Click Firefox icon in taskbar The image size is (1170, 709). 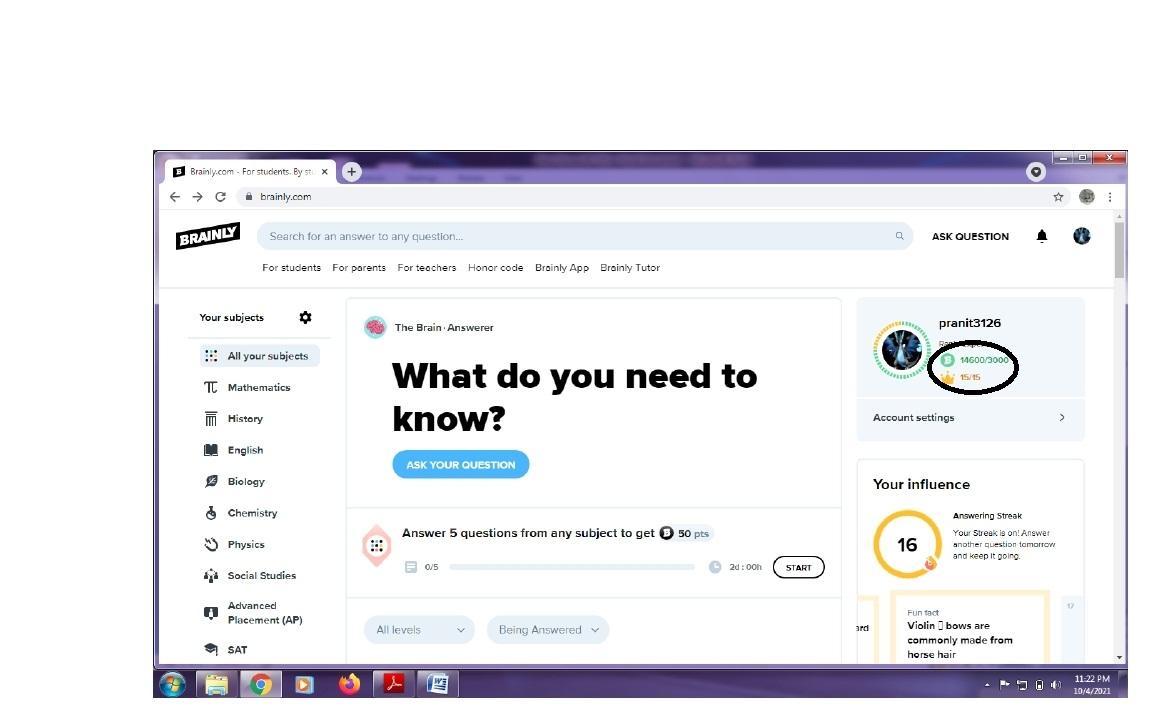[x=349, y=684]
